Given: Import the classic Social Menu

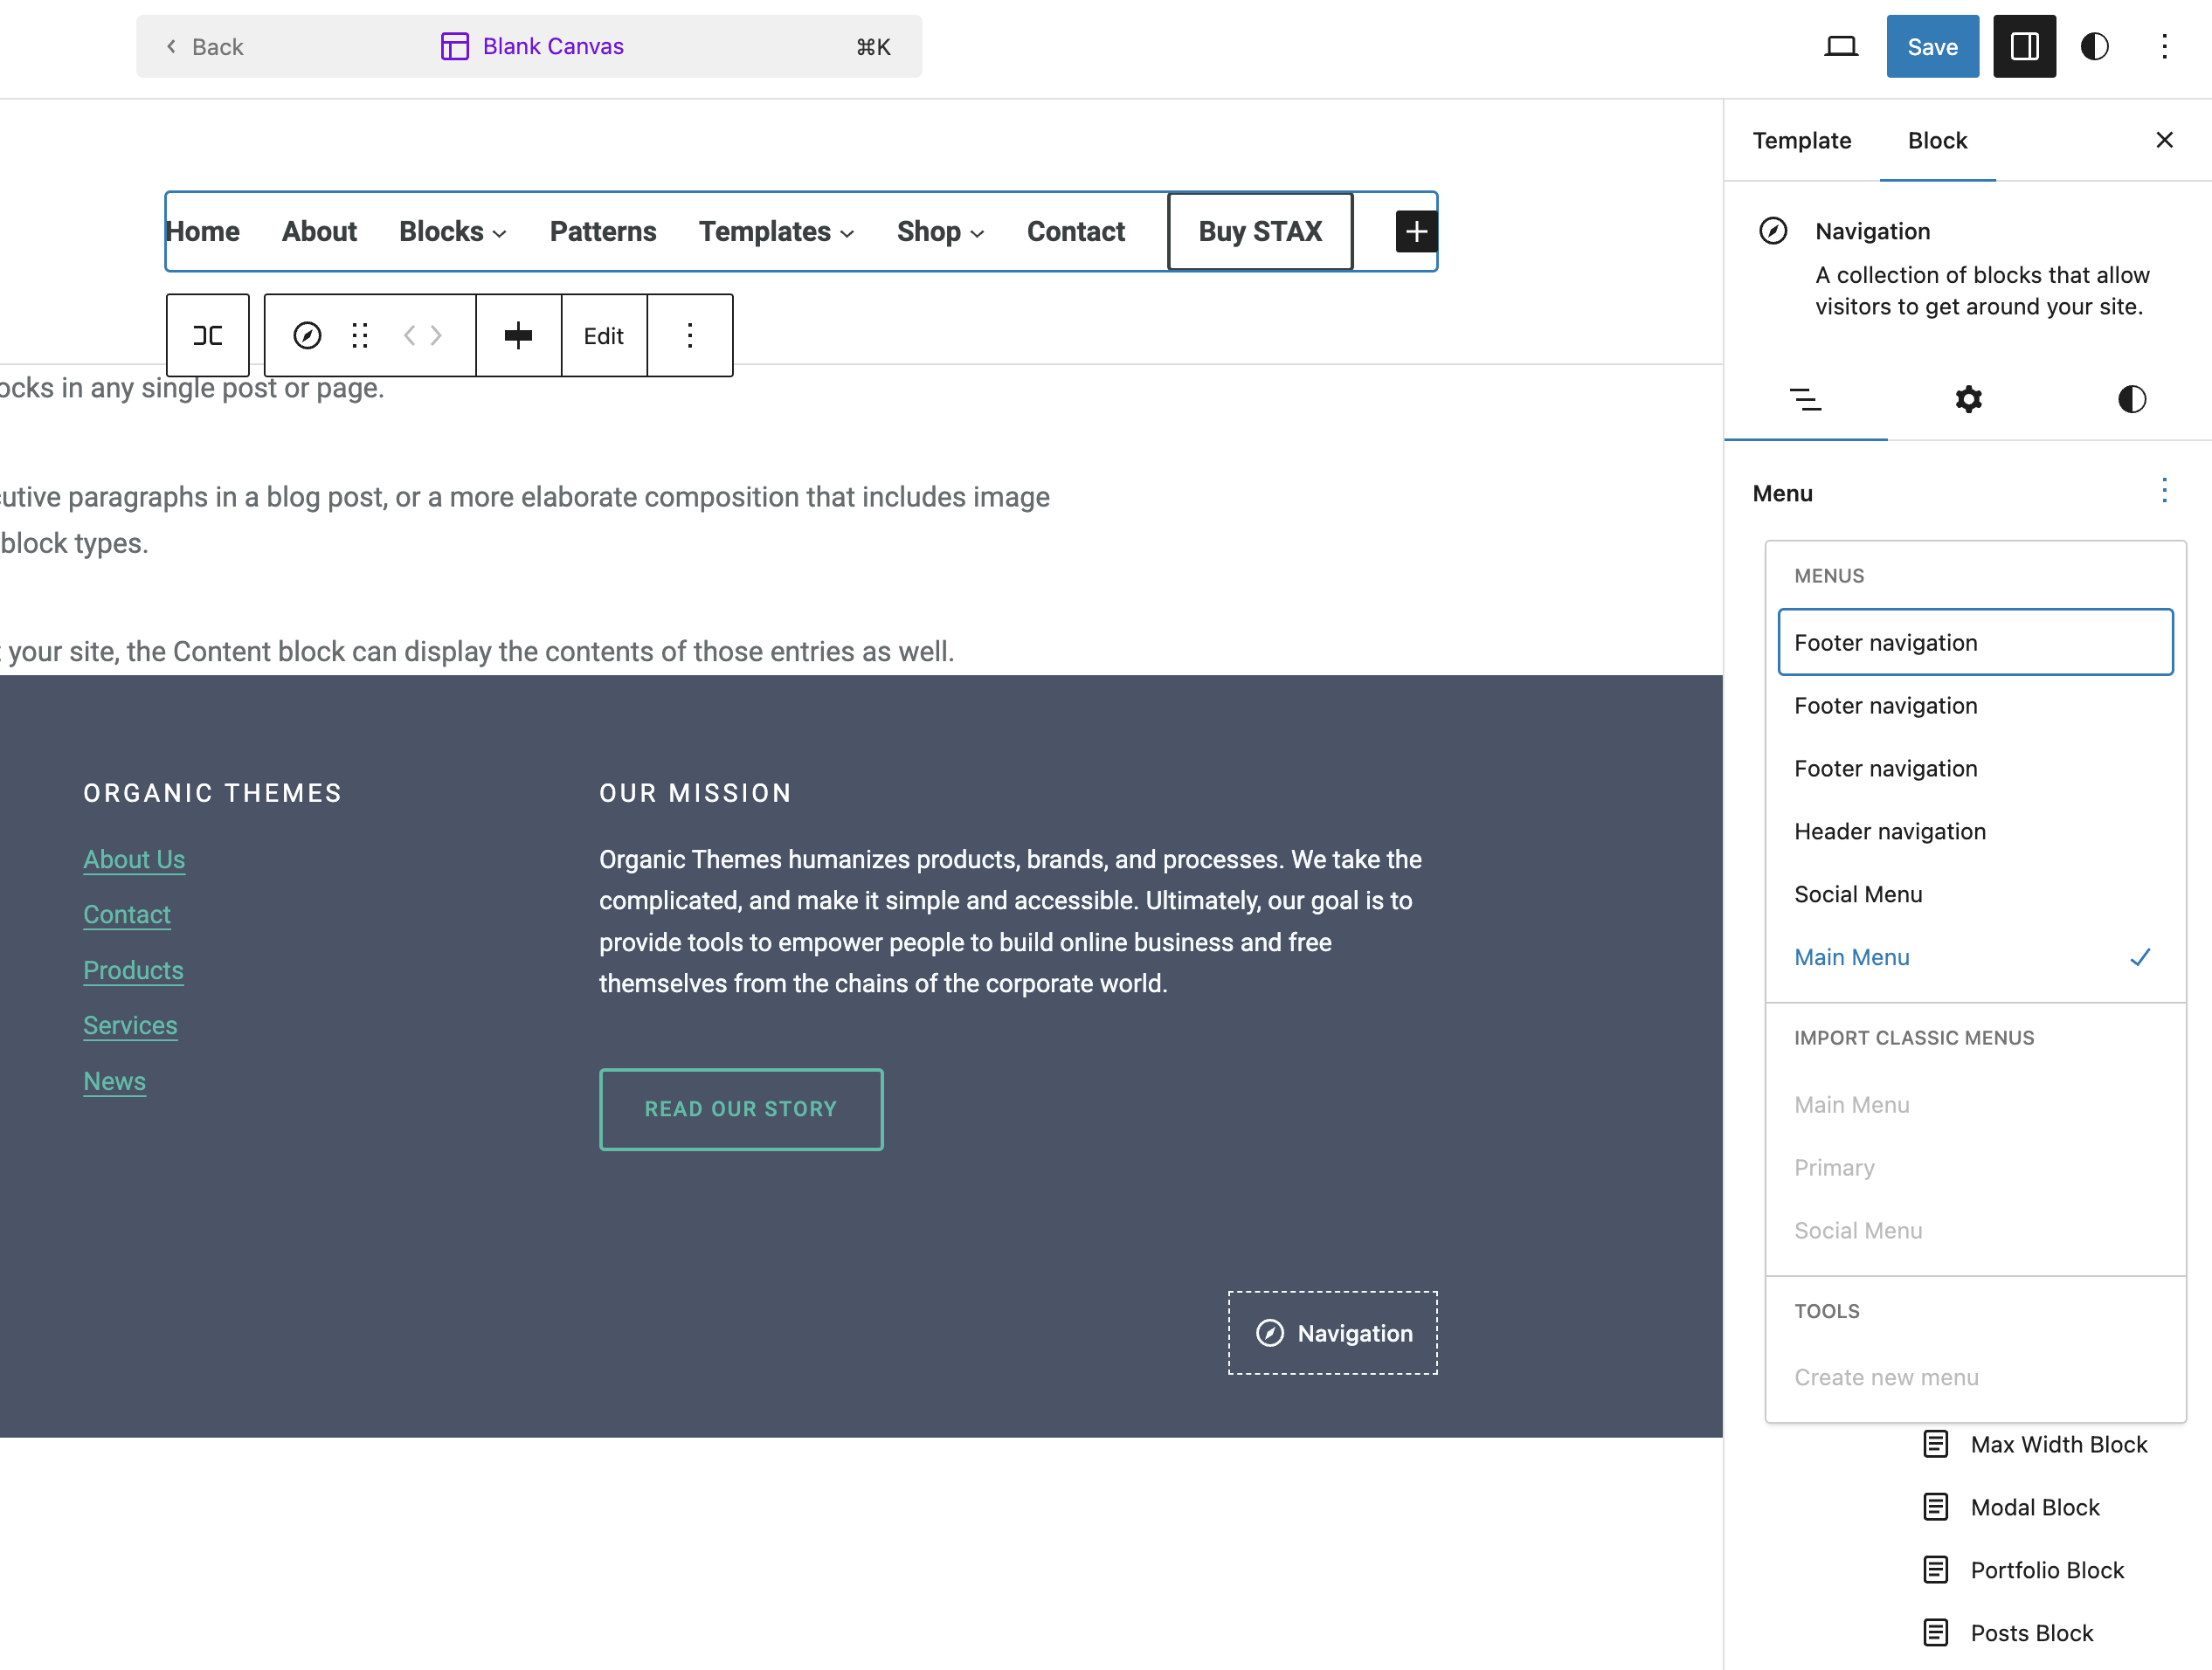Looking at the screenshot, I should (x=1975, y=1231).
